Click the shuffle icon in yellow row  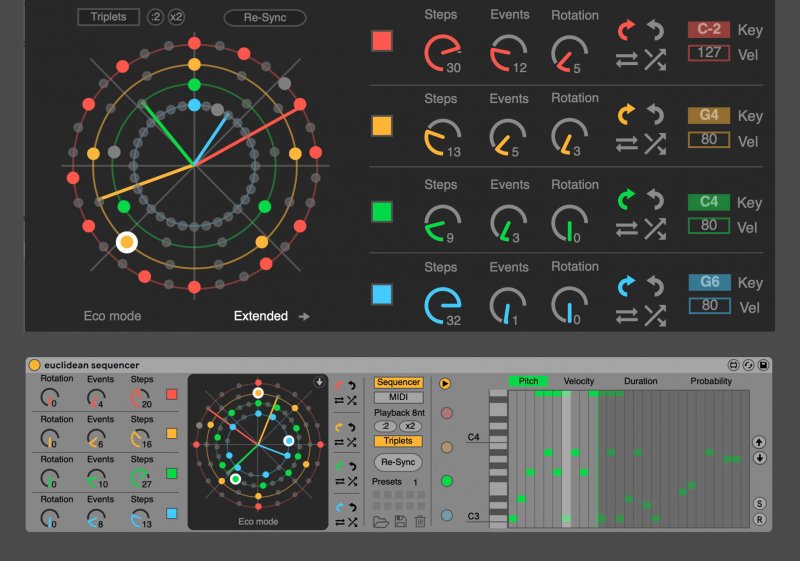click(x=655, y=144)
